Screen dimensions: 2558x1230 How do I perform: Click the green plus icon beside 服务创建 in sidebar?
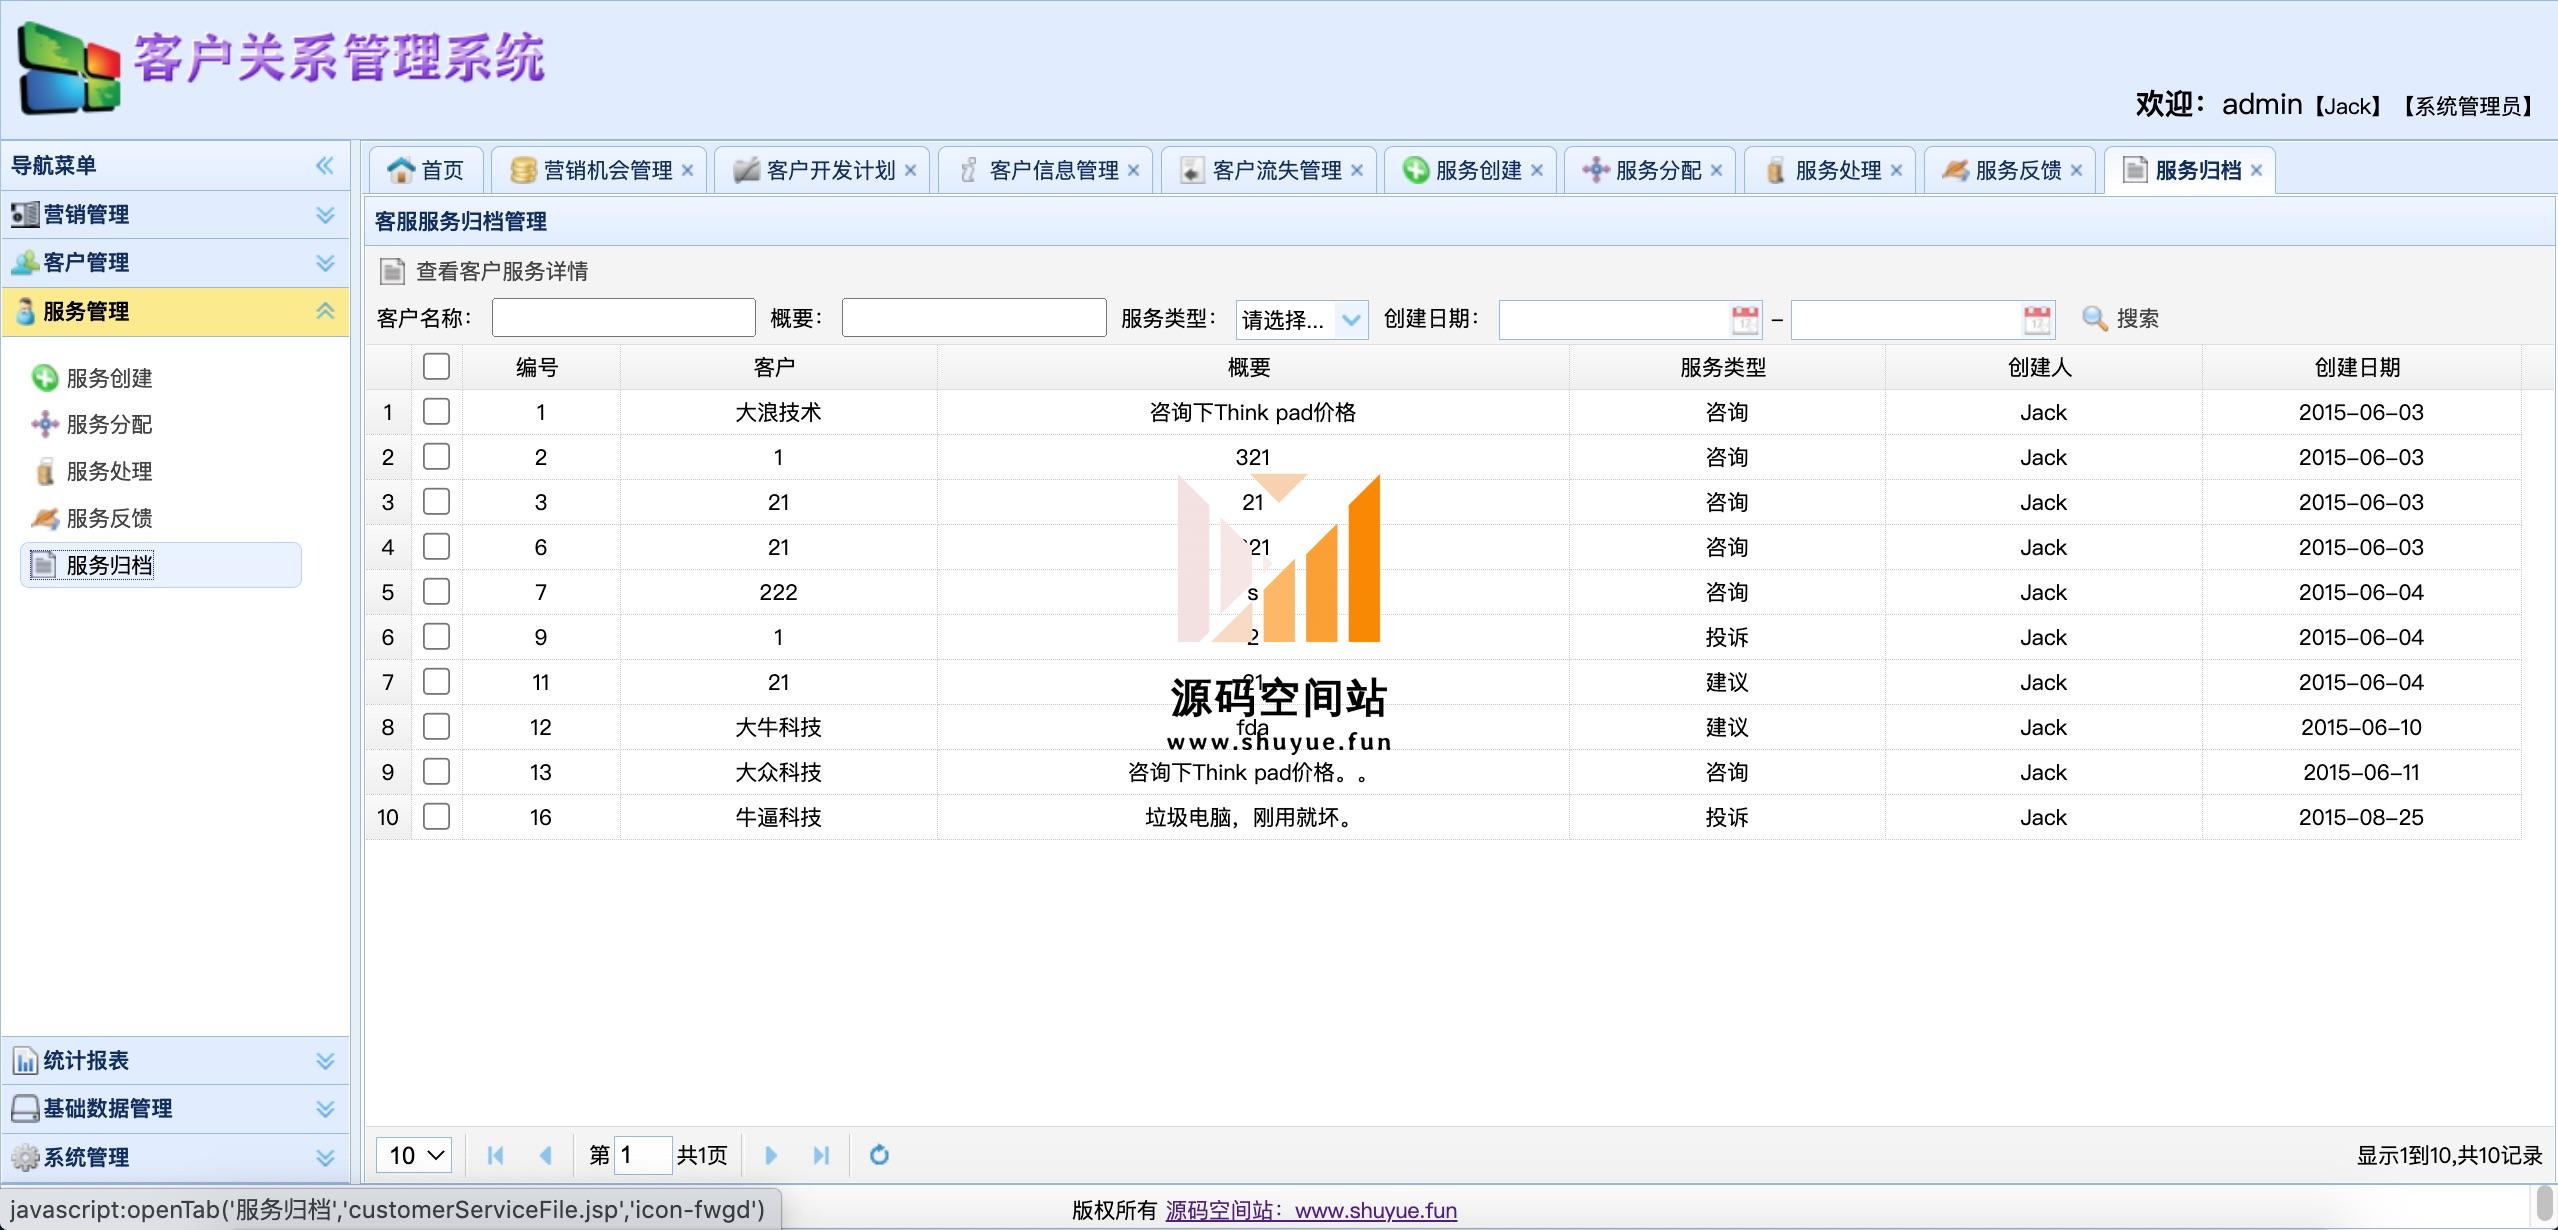(45, 377)
